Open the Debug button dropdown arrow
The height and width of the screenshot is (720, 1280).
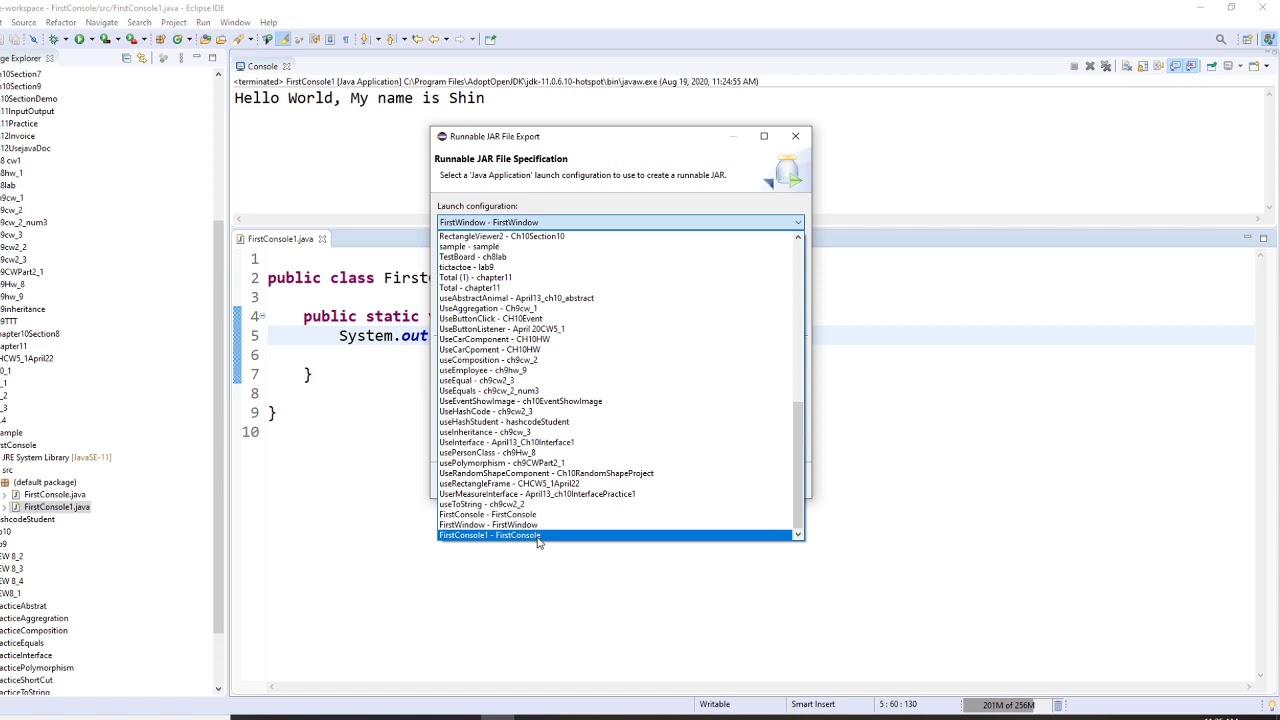coord(66,39)
